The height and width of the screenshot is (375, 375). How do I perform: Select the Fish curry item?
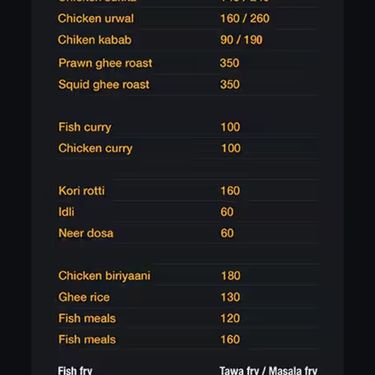[85, 127]
